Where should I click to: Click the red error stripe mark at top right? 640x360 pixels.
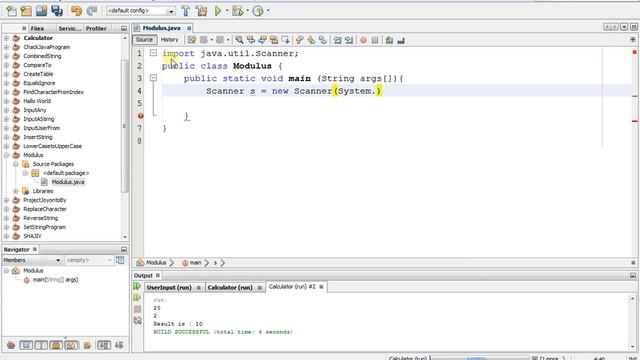[634, 52]
